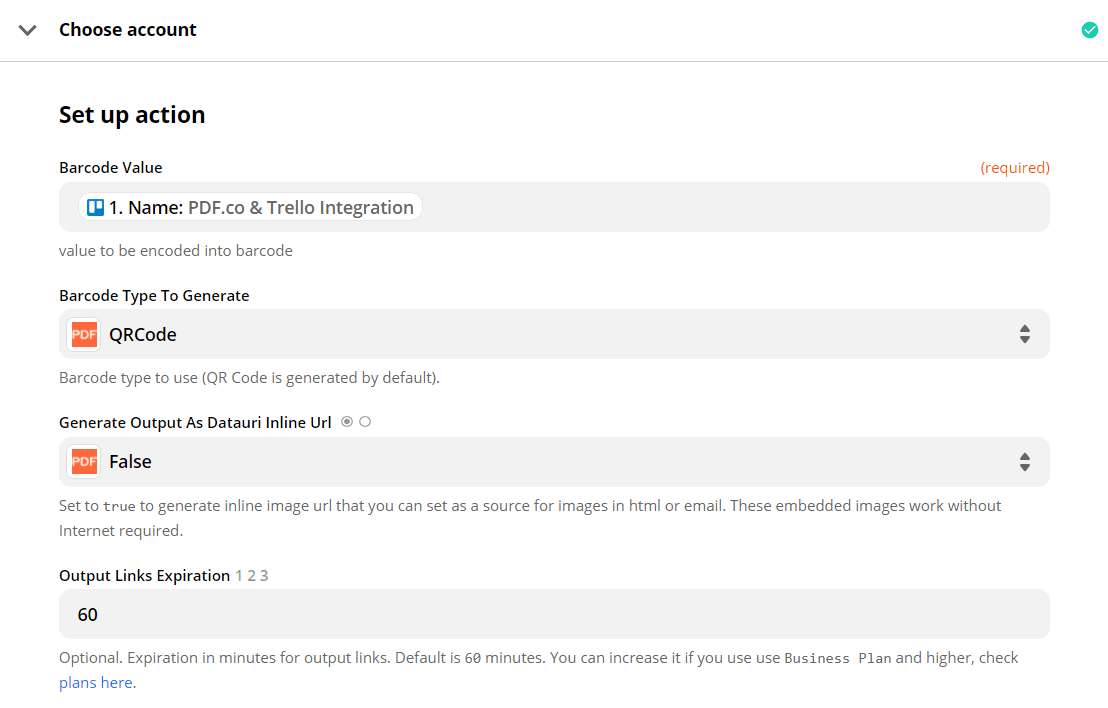Click the Trello icon in the Barcode Value pill
The image size is (1108, 708).
point(95,206)
